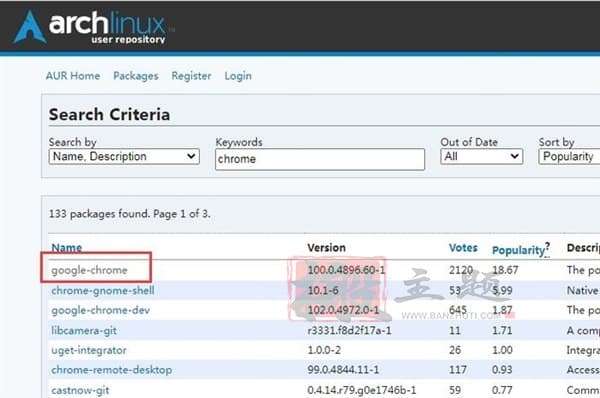The height and width of the screenshot is (398, 600).
Task: Click the popularity value 18.67
Action: tap(505, 270)
